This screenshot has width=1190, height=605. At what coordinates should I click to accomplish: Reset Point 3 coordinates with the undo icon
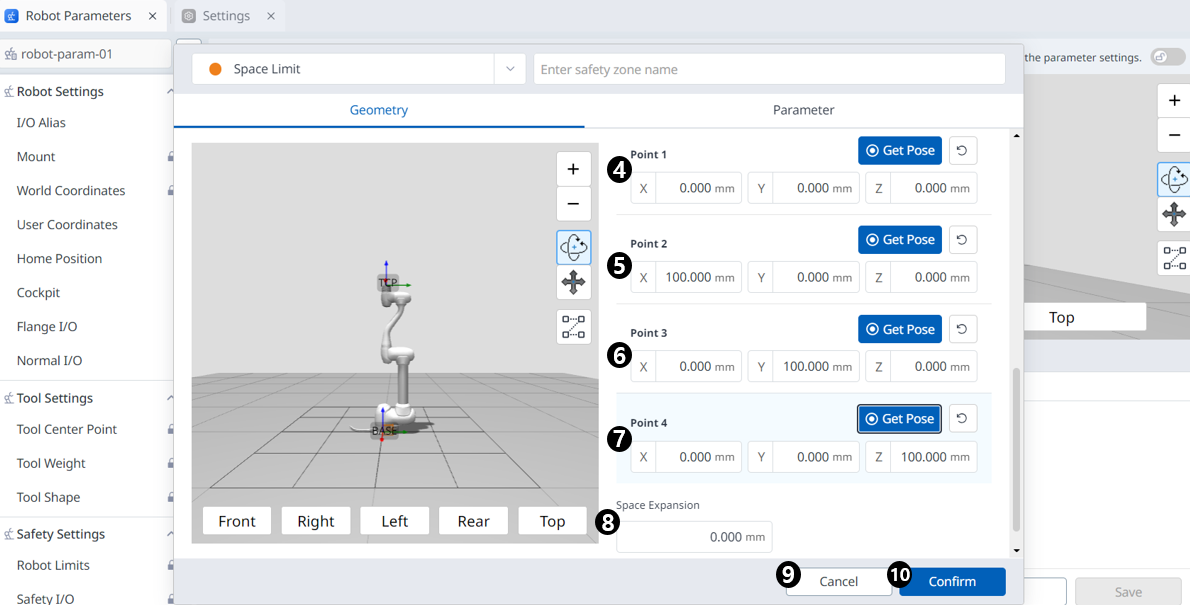[962, 329]
